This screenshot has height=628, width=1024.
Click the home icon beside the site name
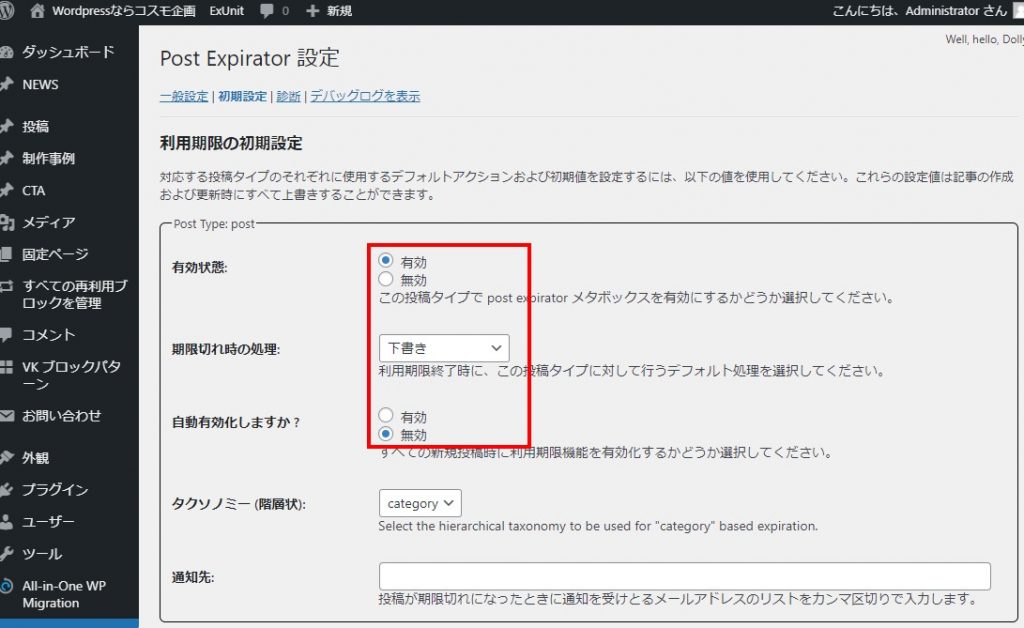[38, 11]
